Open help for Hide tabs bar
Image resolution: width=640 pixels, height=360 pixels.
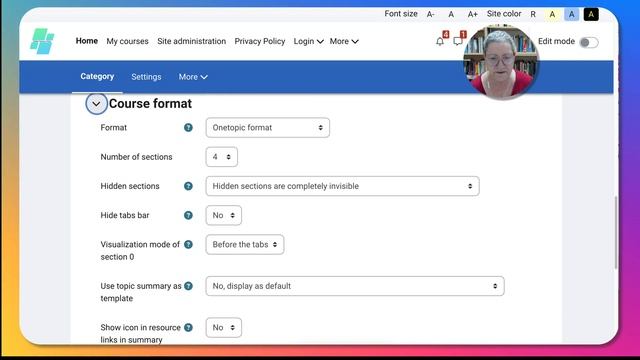188,215
